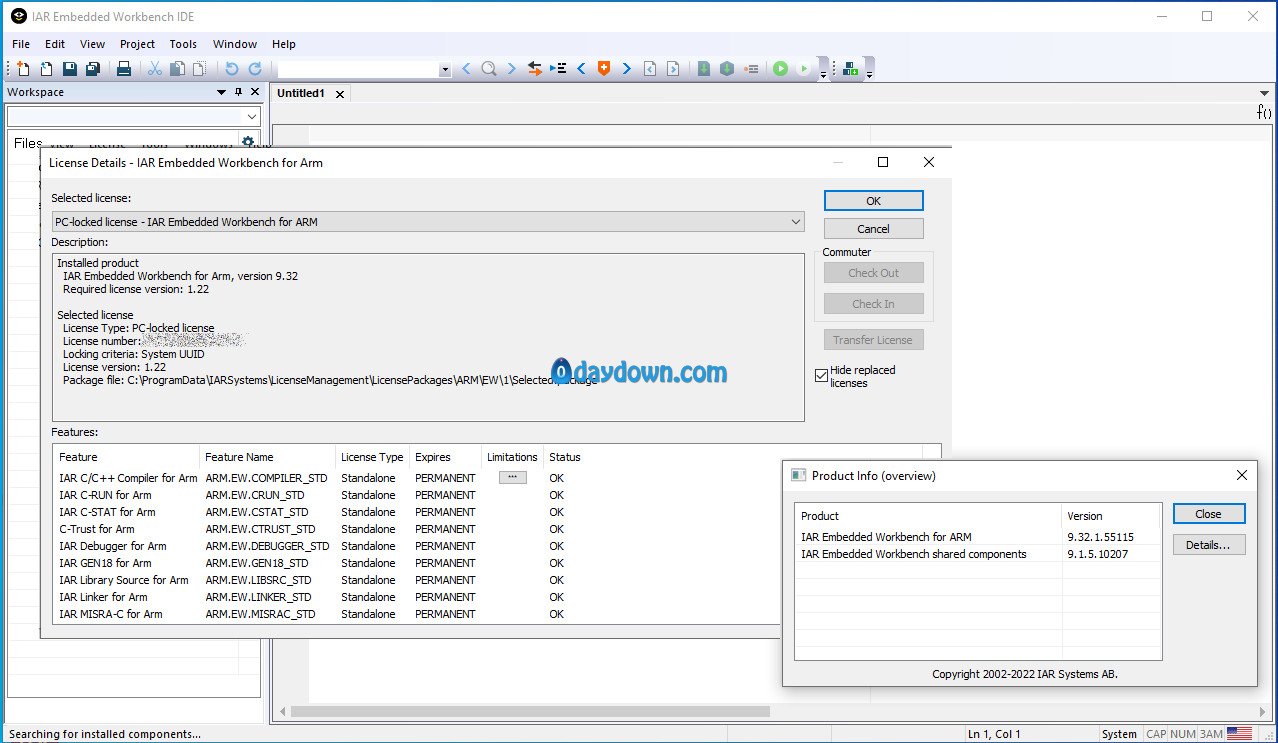Open the Edit menu

[55, 44]
